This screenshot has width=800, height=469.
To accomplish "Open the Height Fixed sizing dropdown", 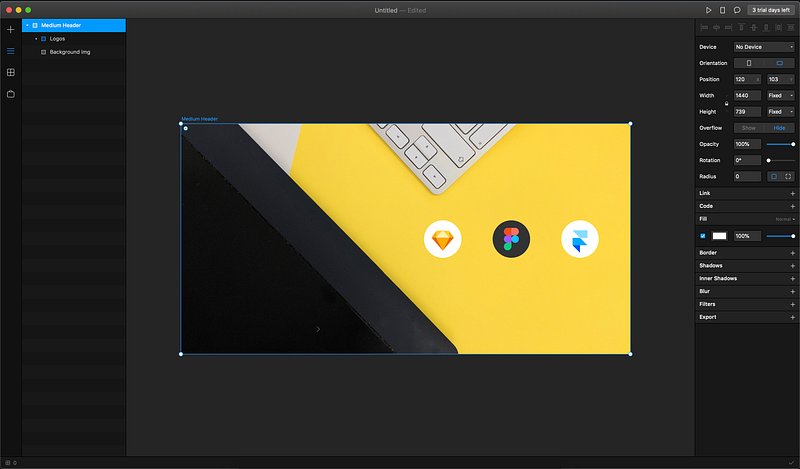I will (781, 112).
